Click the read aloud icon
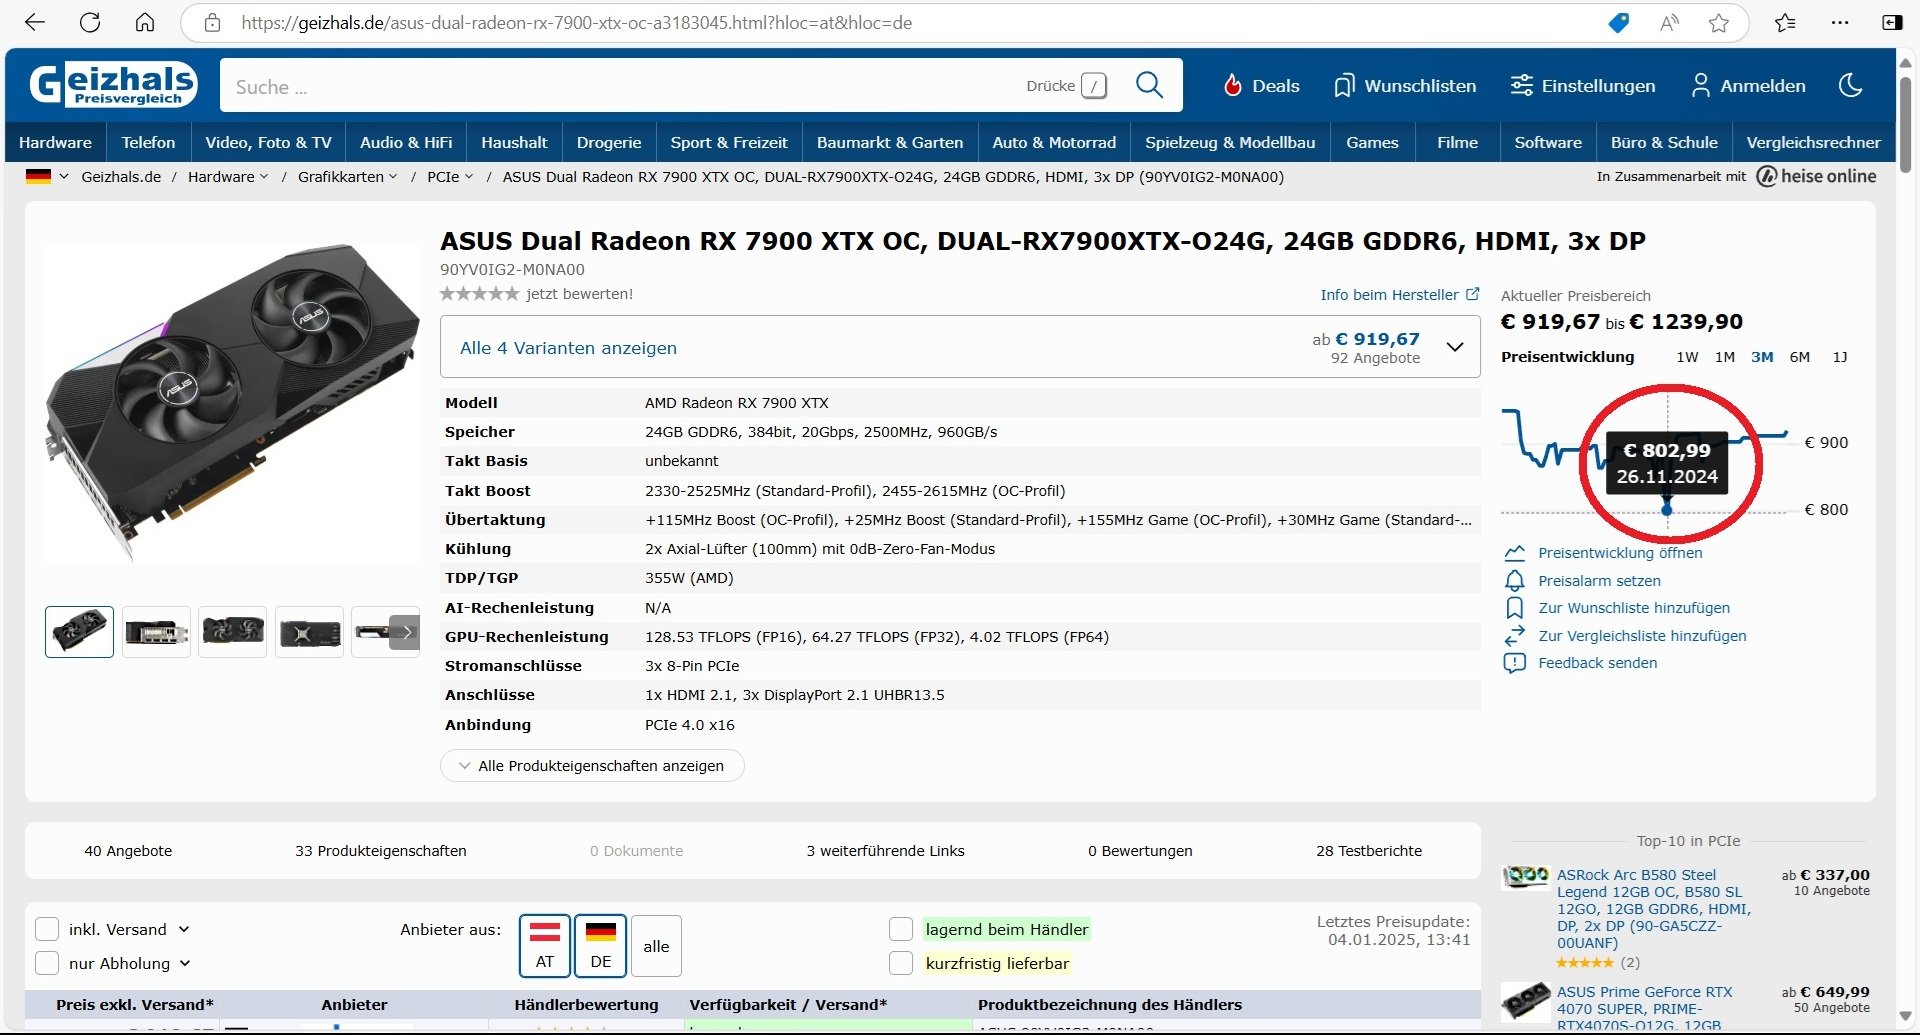1920x1035 pixels. [1669, 22]
